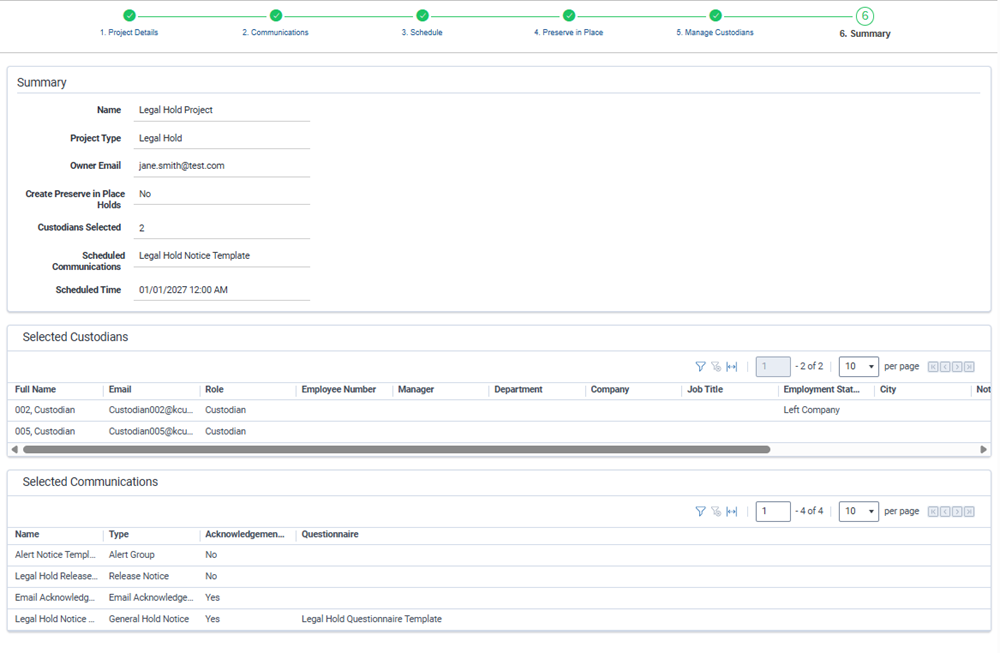Sort custodians by City column
Viewport: 1000px width, 653px height.
pos(888,390)
